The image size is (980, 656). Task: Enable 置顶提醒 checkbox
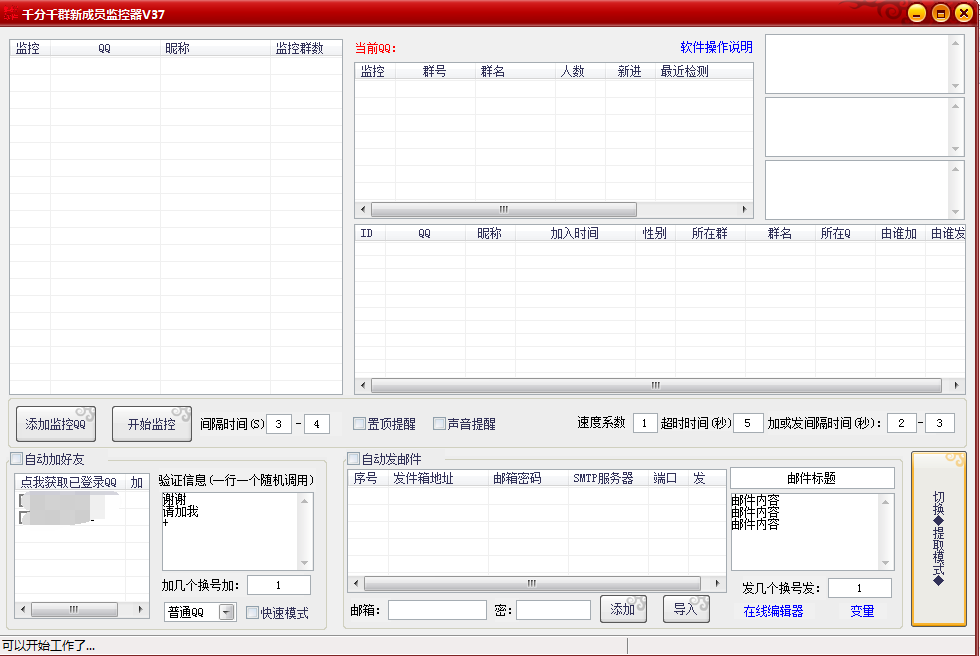tap(359, 424)
